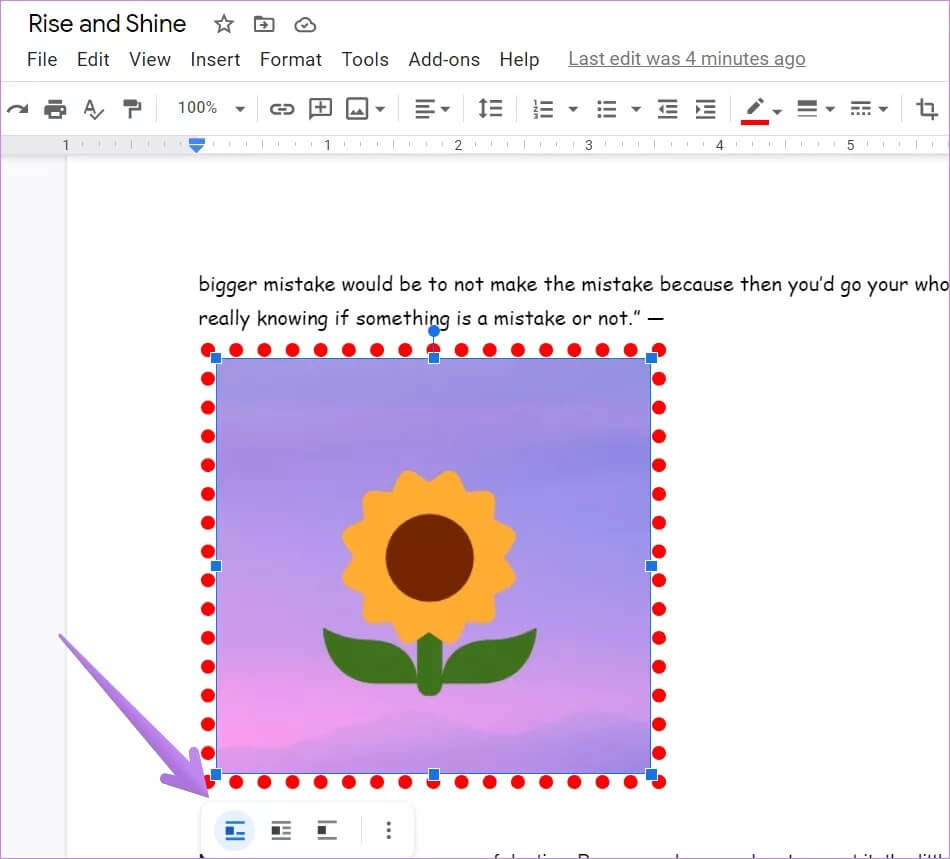Select the Break text image option
950x859 pixels.
pos(327,830)
